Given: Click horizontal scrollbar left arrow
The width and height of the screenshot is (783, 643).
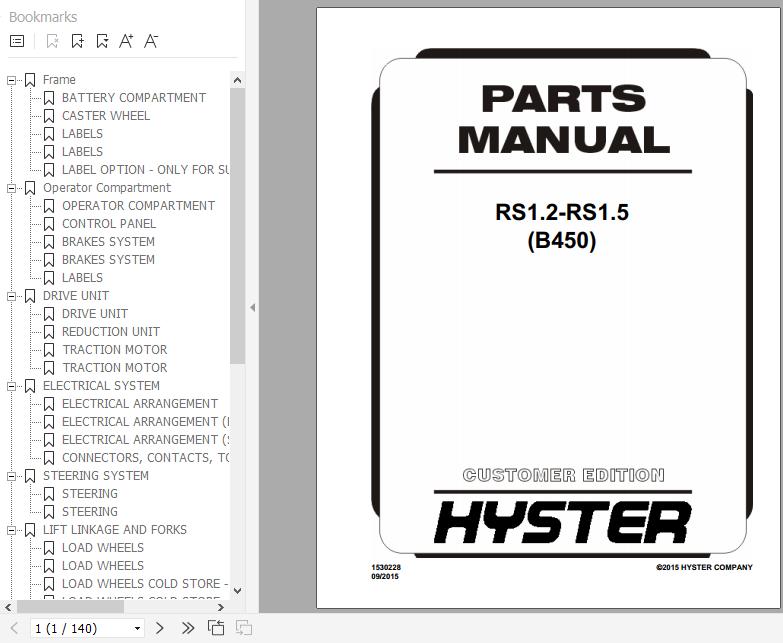Looking at the screenshot, I should click(8, 608).
